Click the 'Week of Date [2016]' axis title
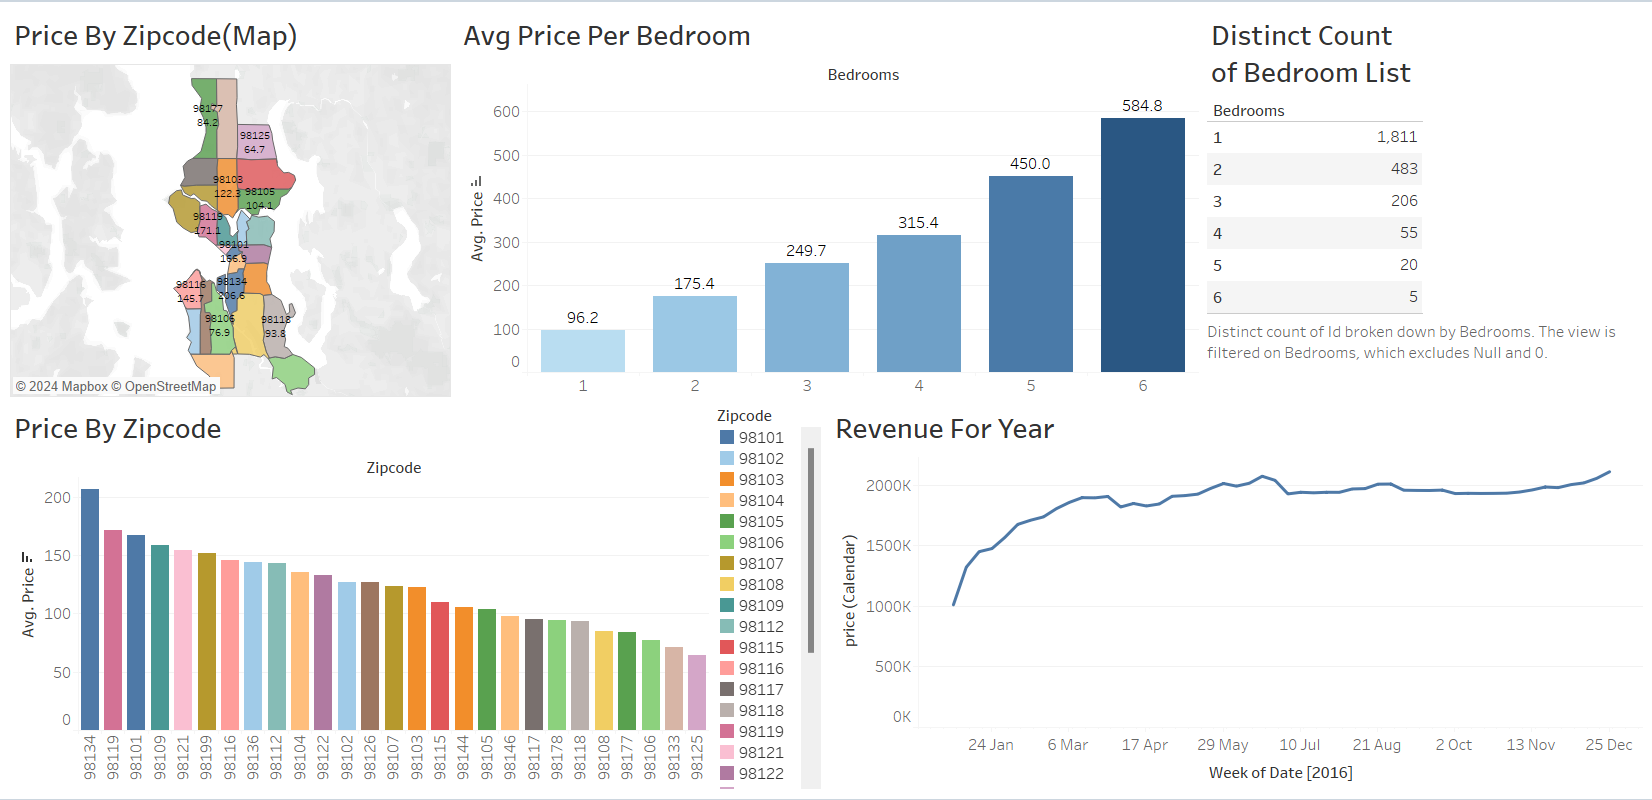This screenshot has height=800, width=1652. (x=1280, y=773)
